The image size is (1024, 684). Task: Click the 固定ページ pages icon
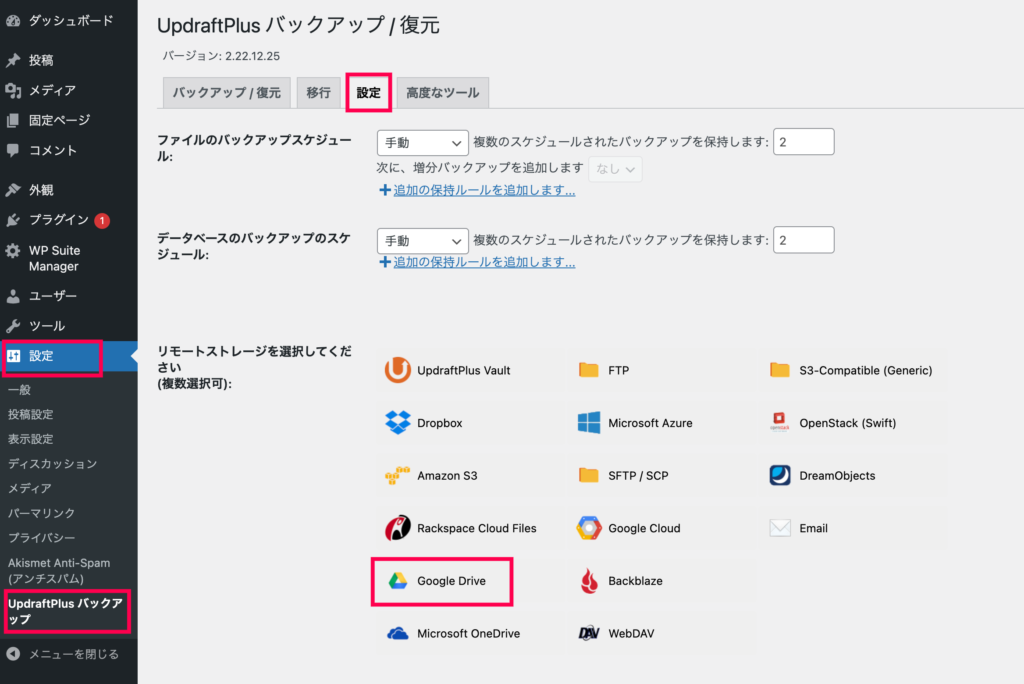pyautogui.click(x=13, y=120)
